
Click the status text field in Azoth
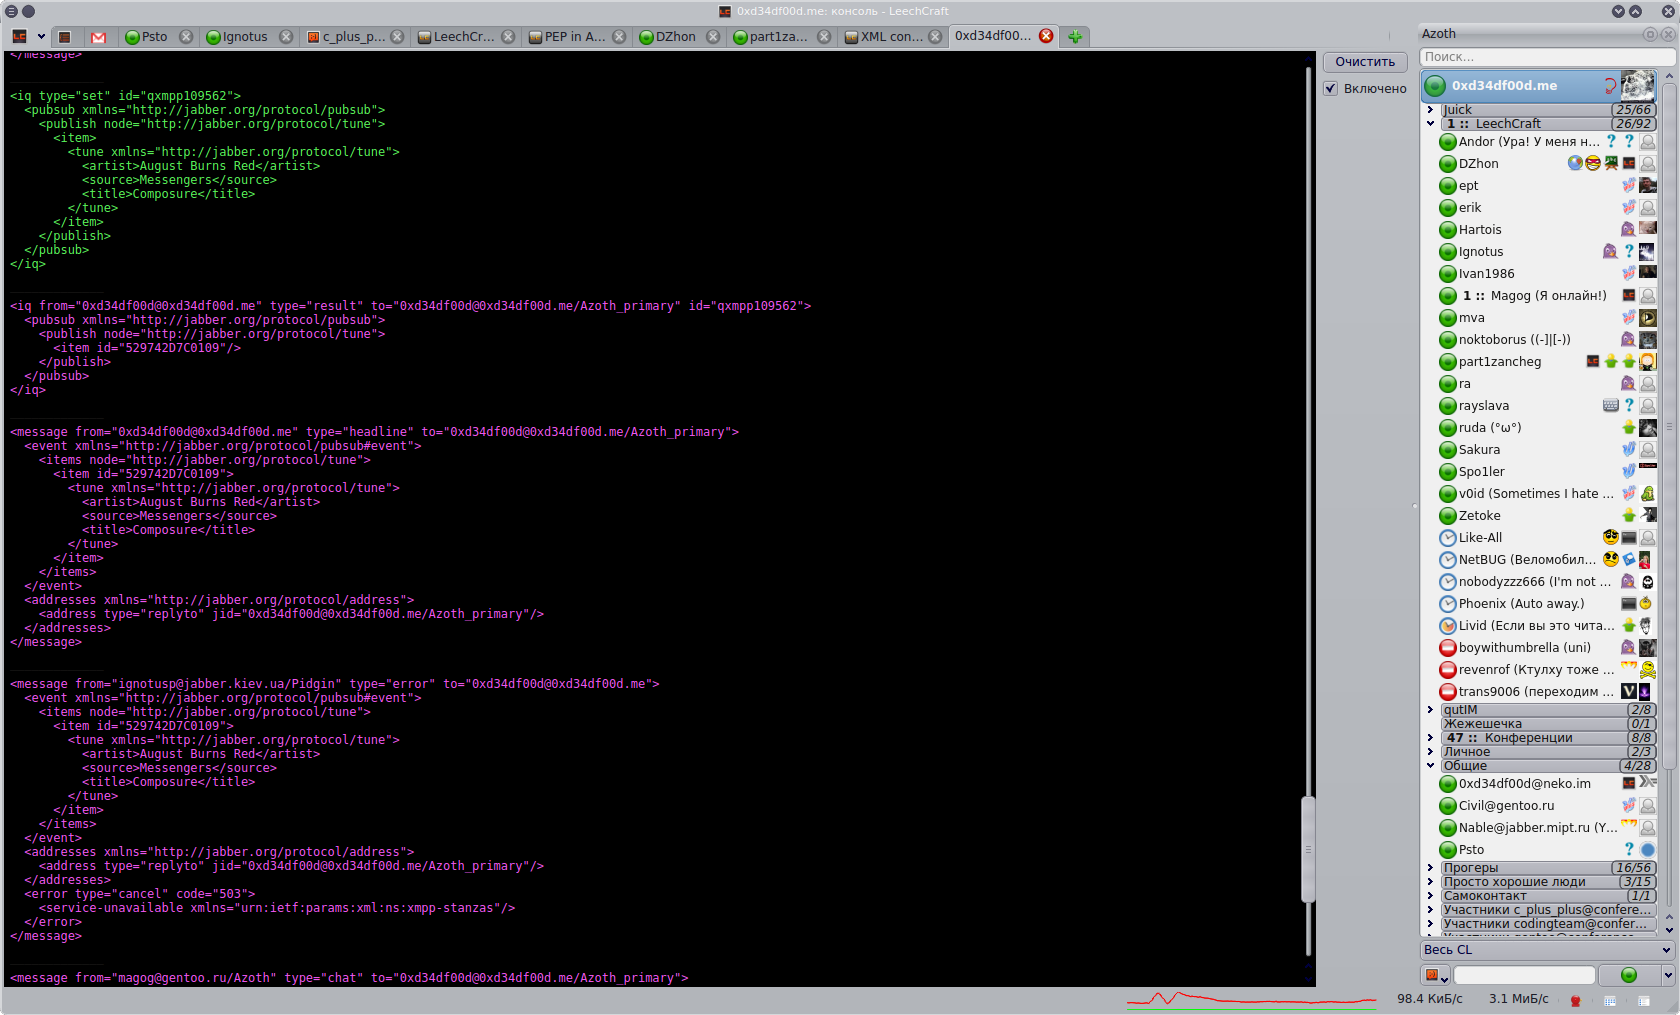(1524, 975)
